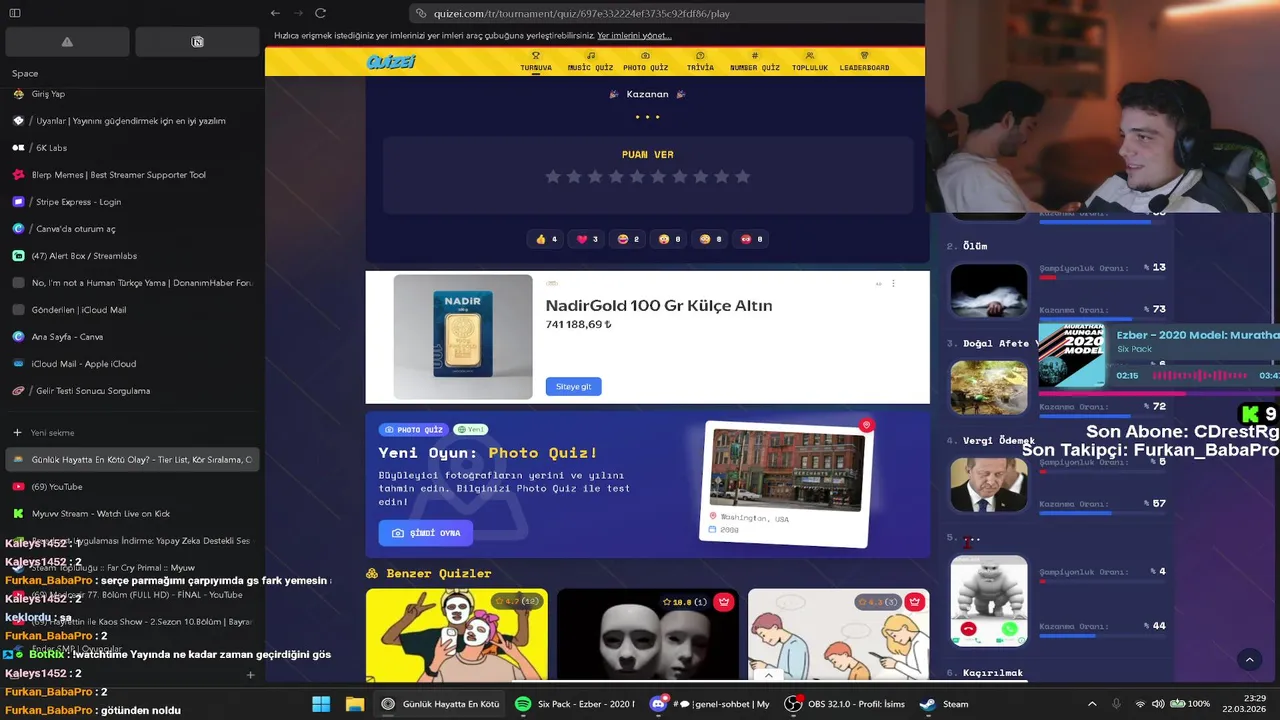The image size is (1280, 720).
Task: Open the two-masks quiz card
Action: (647, 635)
